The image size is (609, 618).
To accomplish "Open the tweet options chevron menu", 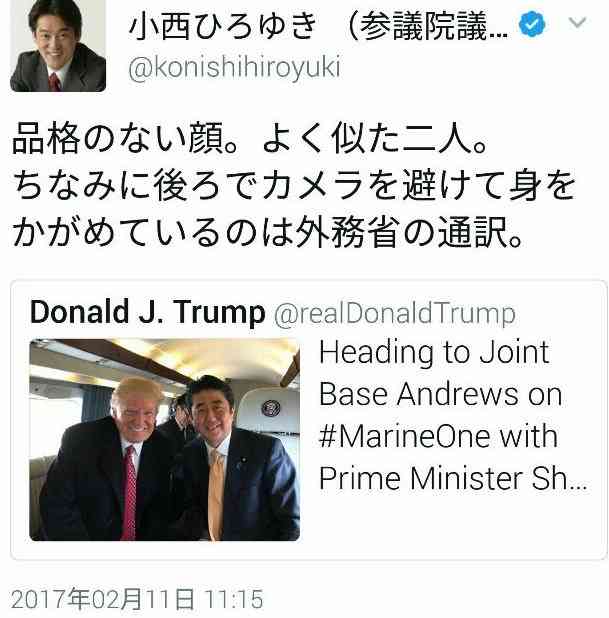I will (577, 22).
